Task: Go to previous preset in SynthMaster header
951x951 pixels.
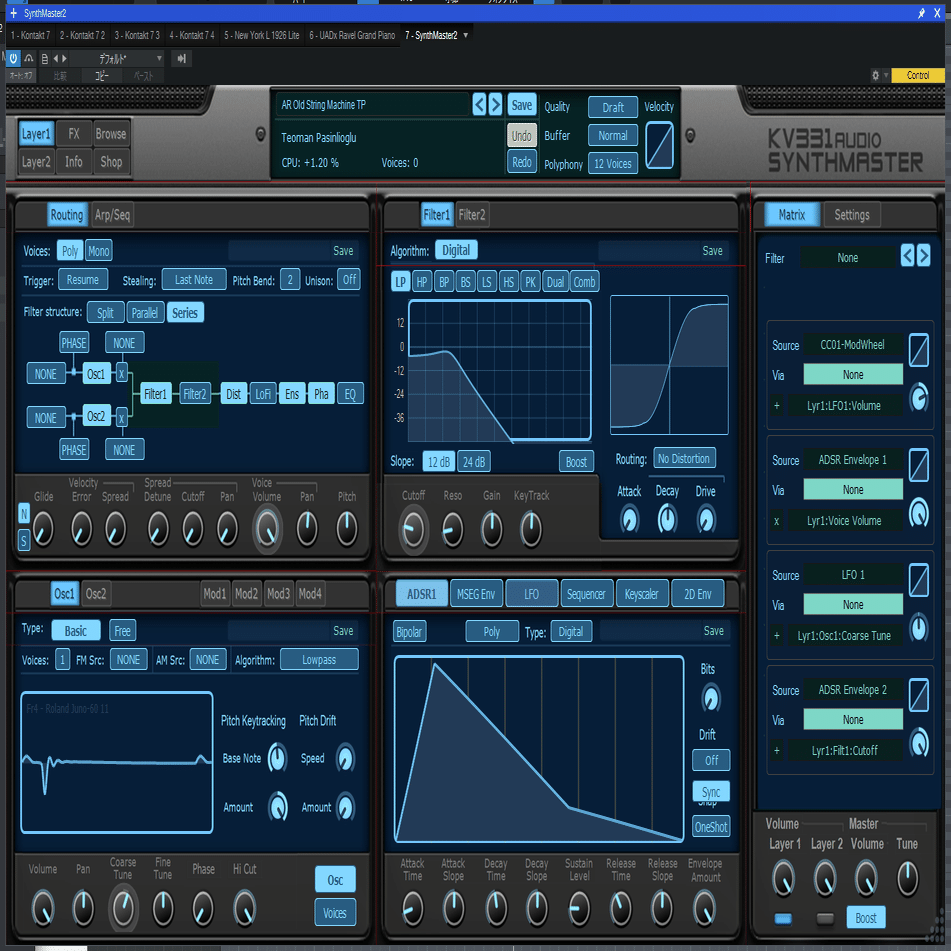Action: click(x=479, y=104)
